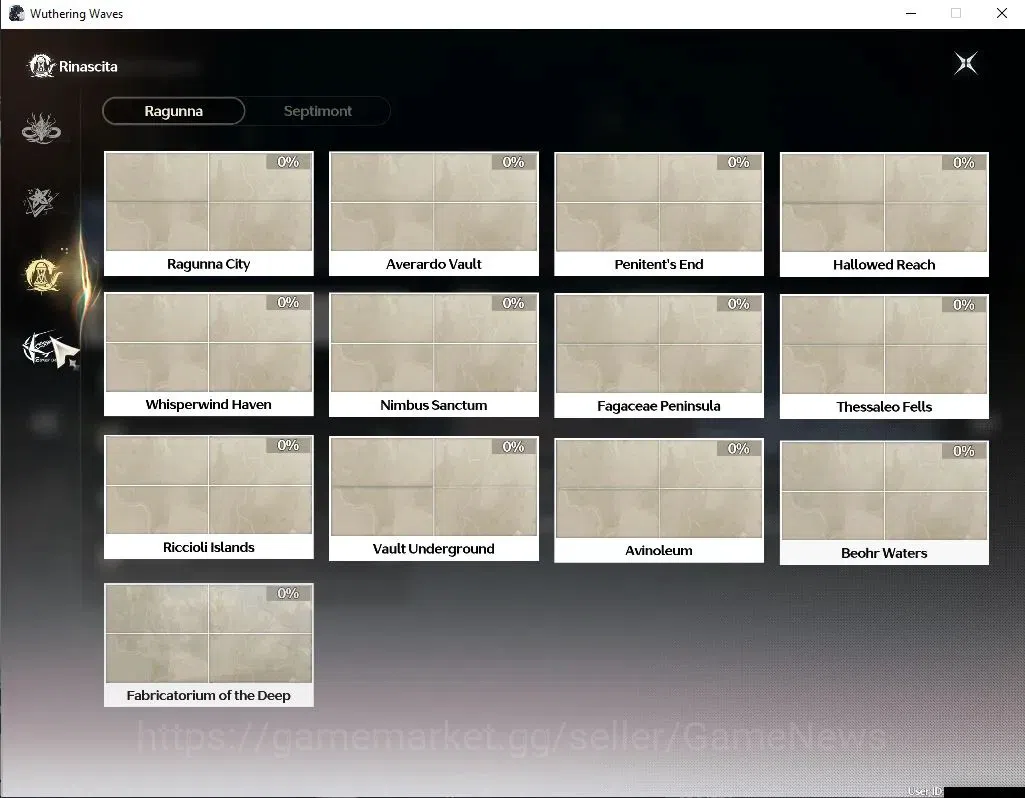Open the Fagaceae Peninsula map card
The height and width of the screenshot is (798, 1025).
click(659, 356)
